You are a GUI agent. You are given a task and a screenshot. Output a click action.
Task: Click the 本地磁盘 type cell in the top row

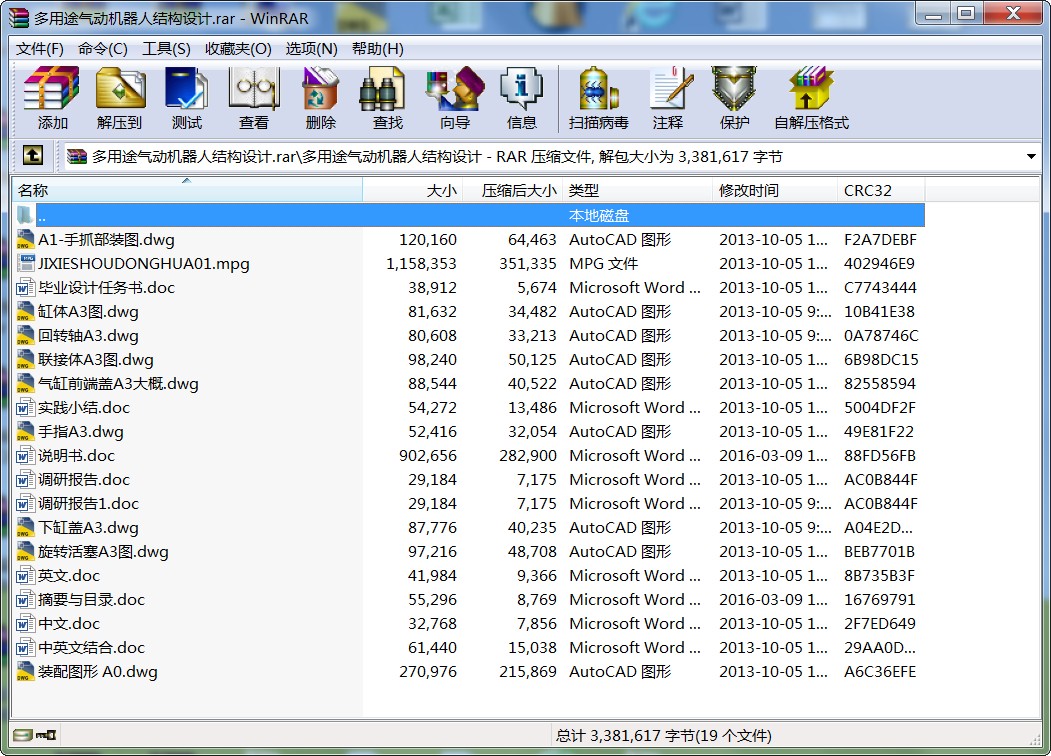[x=599, y=216]
